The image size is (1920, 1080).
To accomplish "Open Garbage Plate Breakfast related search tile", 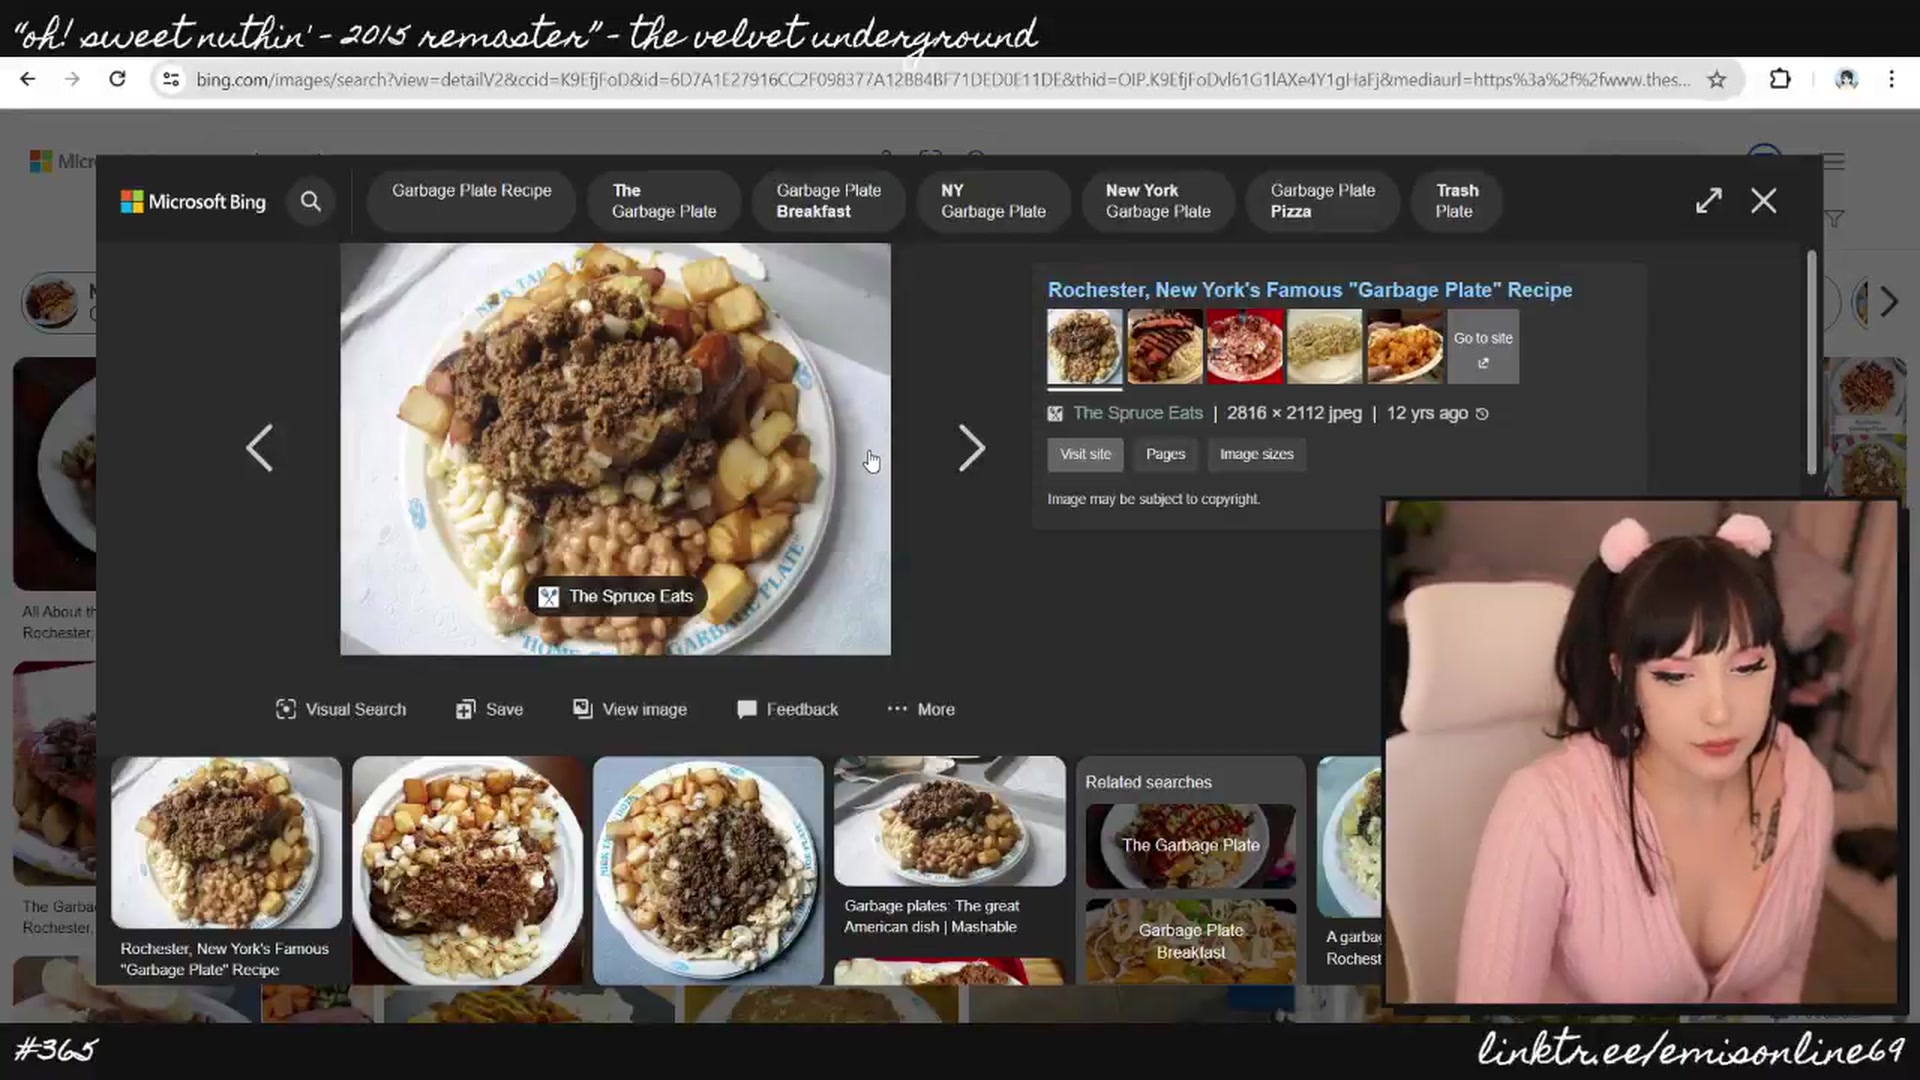I will [1190, 941].
